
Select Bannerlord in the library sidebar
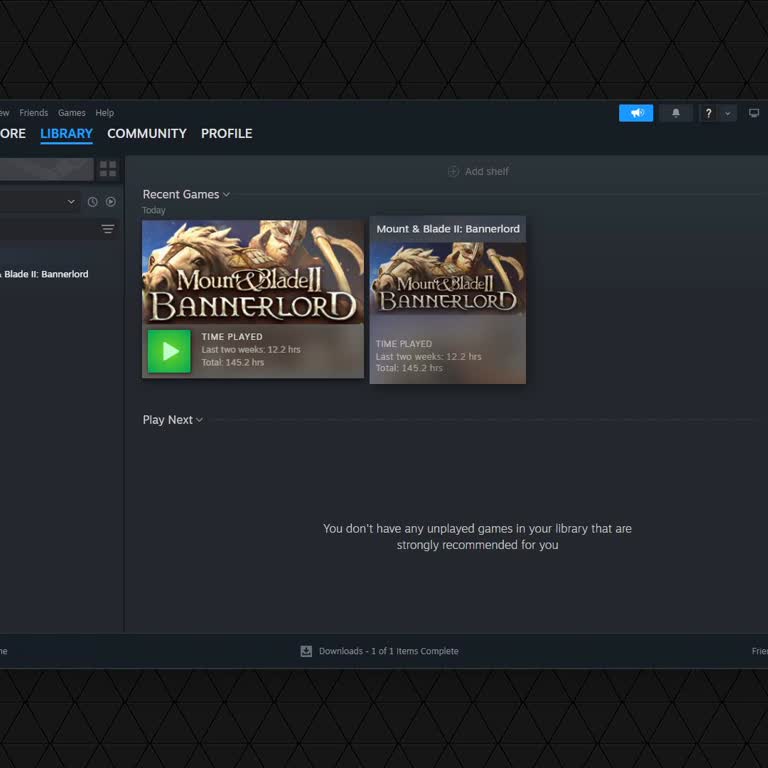click(x=45, y=274)
